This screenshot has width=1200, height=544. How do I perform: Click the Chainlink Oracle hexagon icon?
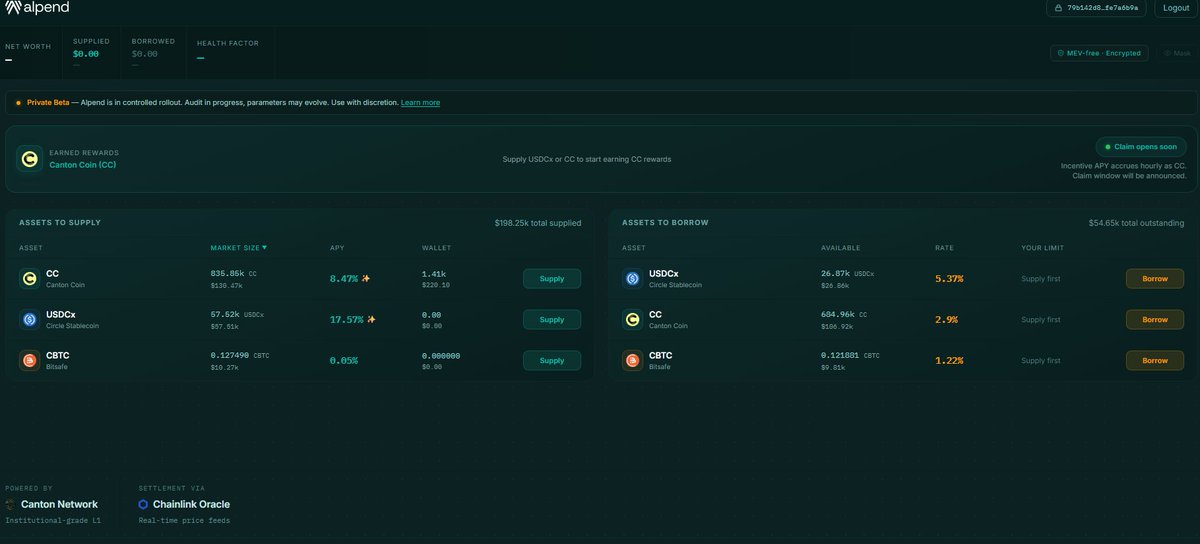tap(144, 504)
